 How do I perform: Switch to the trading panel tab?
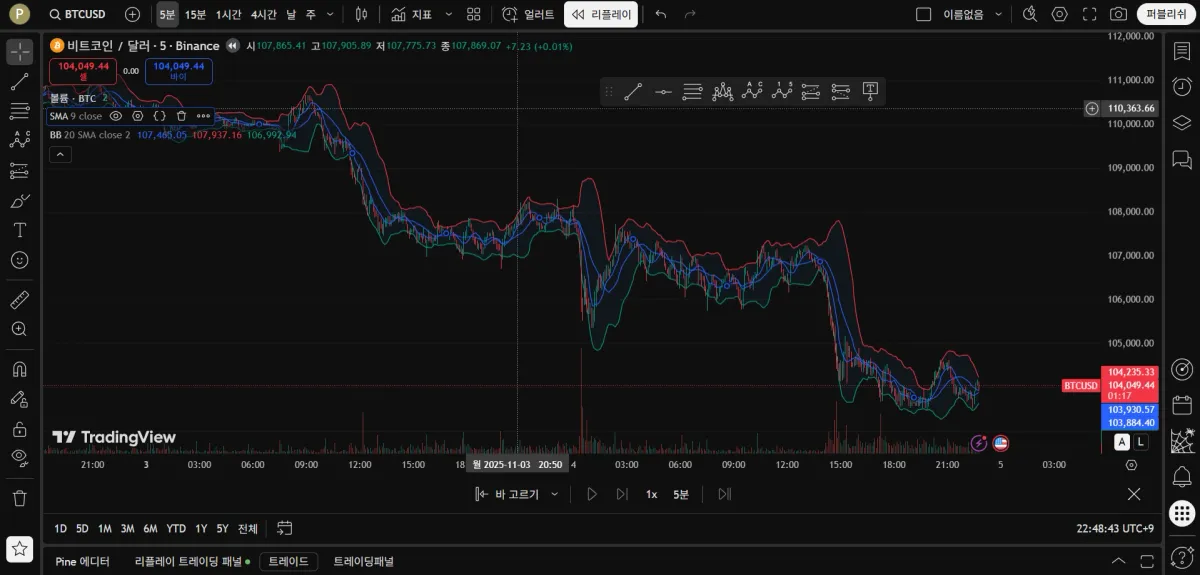pyautogui.click(x=363, y=561)
